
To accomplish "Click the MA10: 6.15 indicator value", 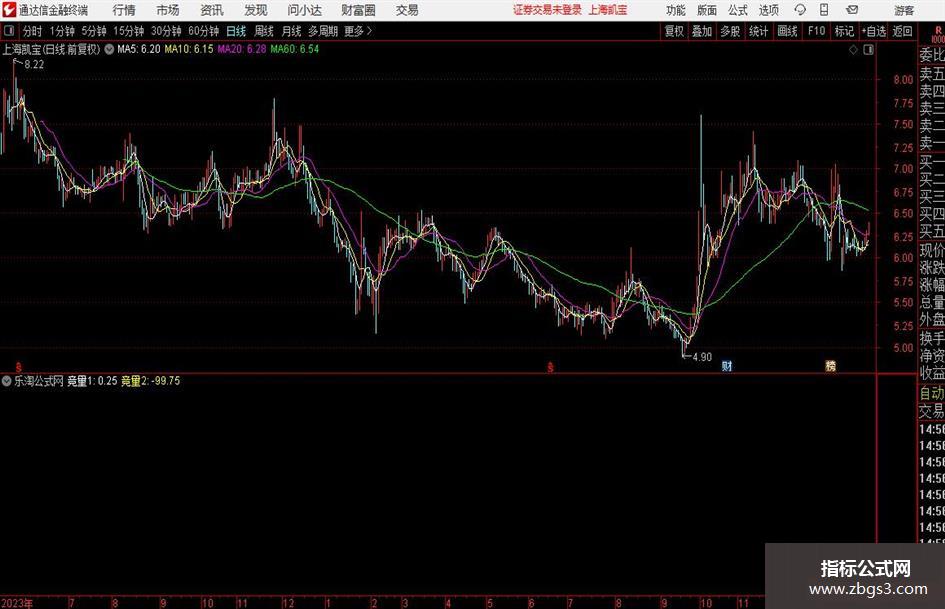I will [189, 49].
